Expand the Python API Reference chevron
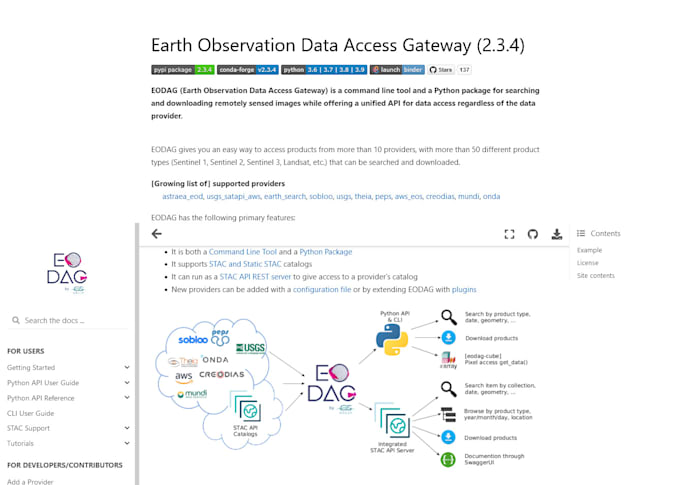 coord(127,397)
